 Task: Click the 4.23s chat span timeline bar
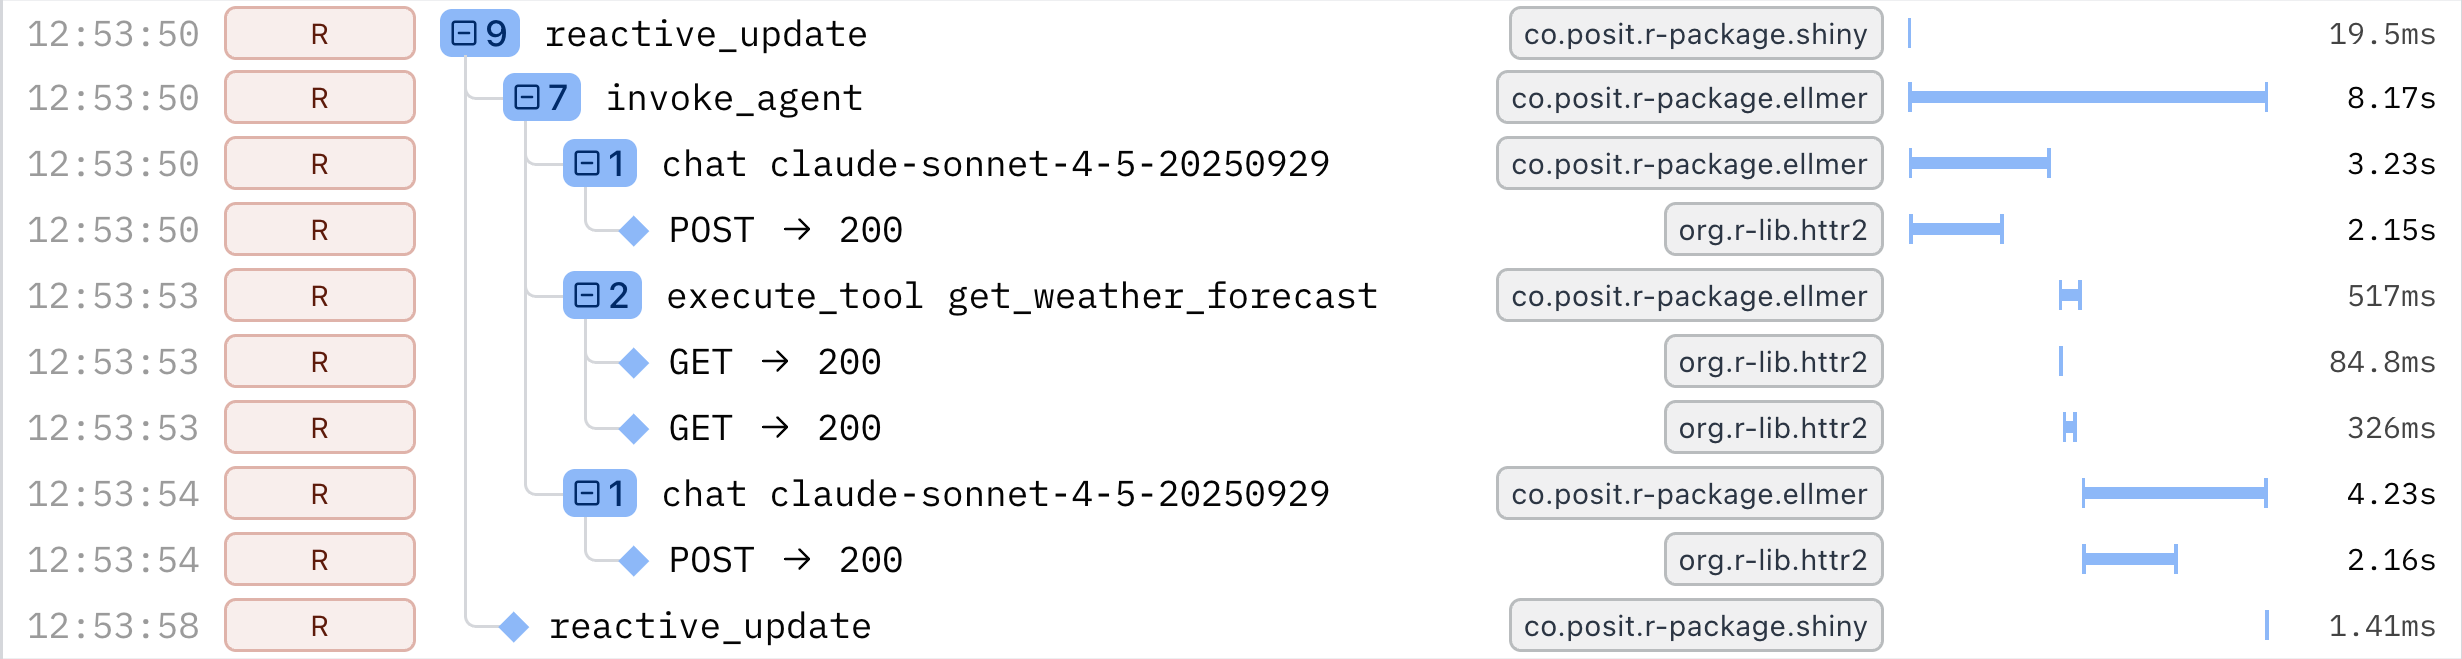2174,494
